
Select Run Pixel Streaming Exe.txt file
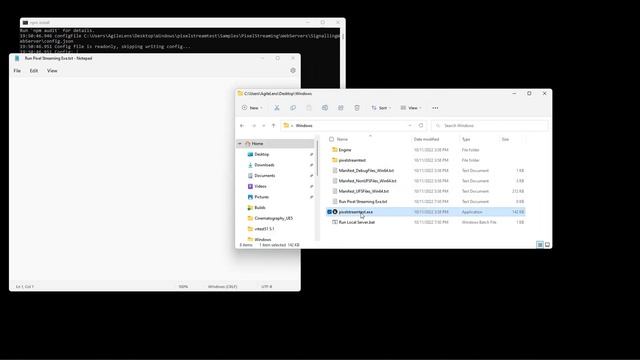point(362,201)
